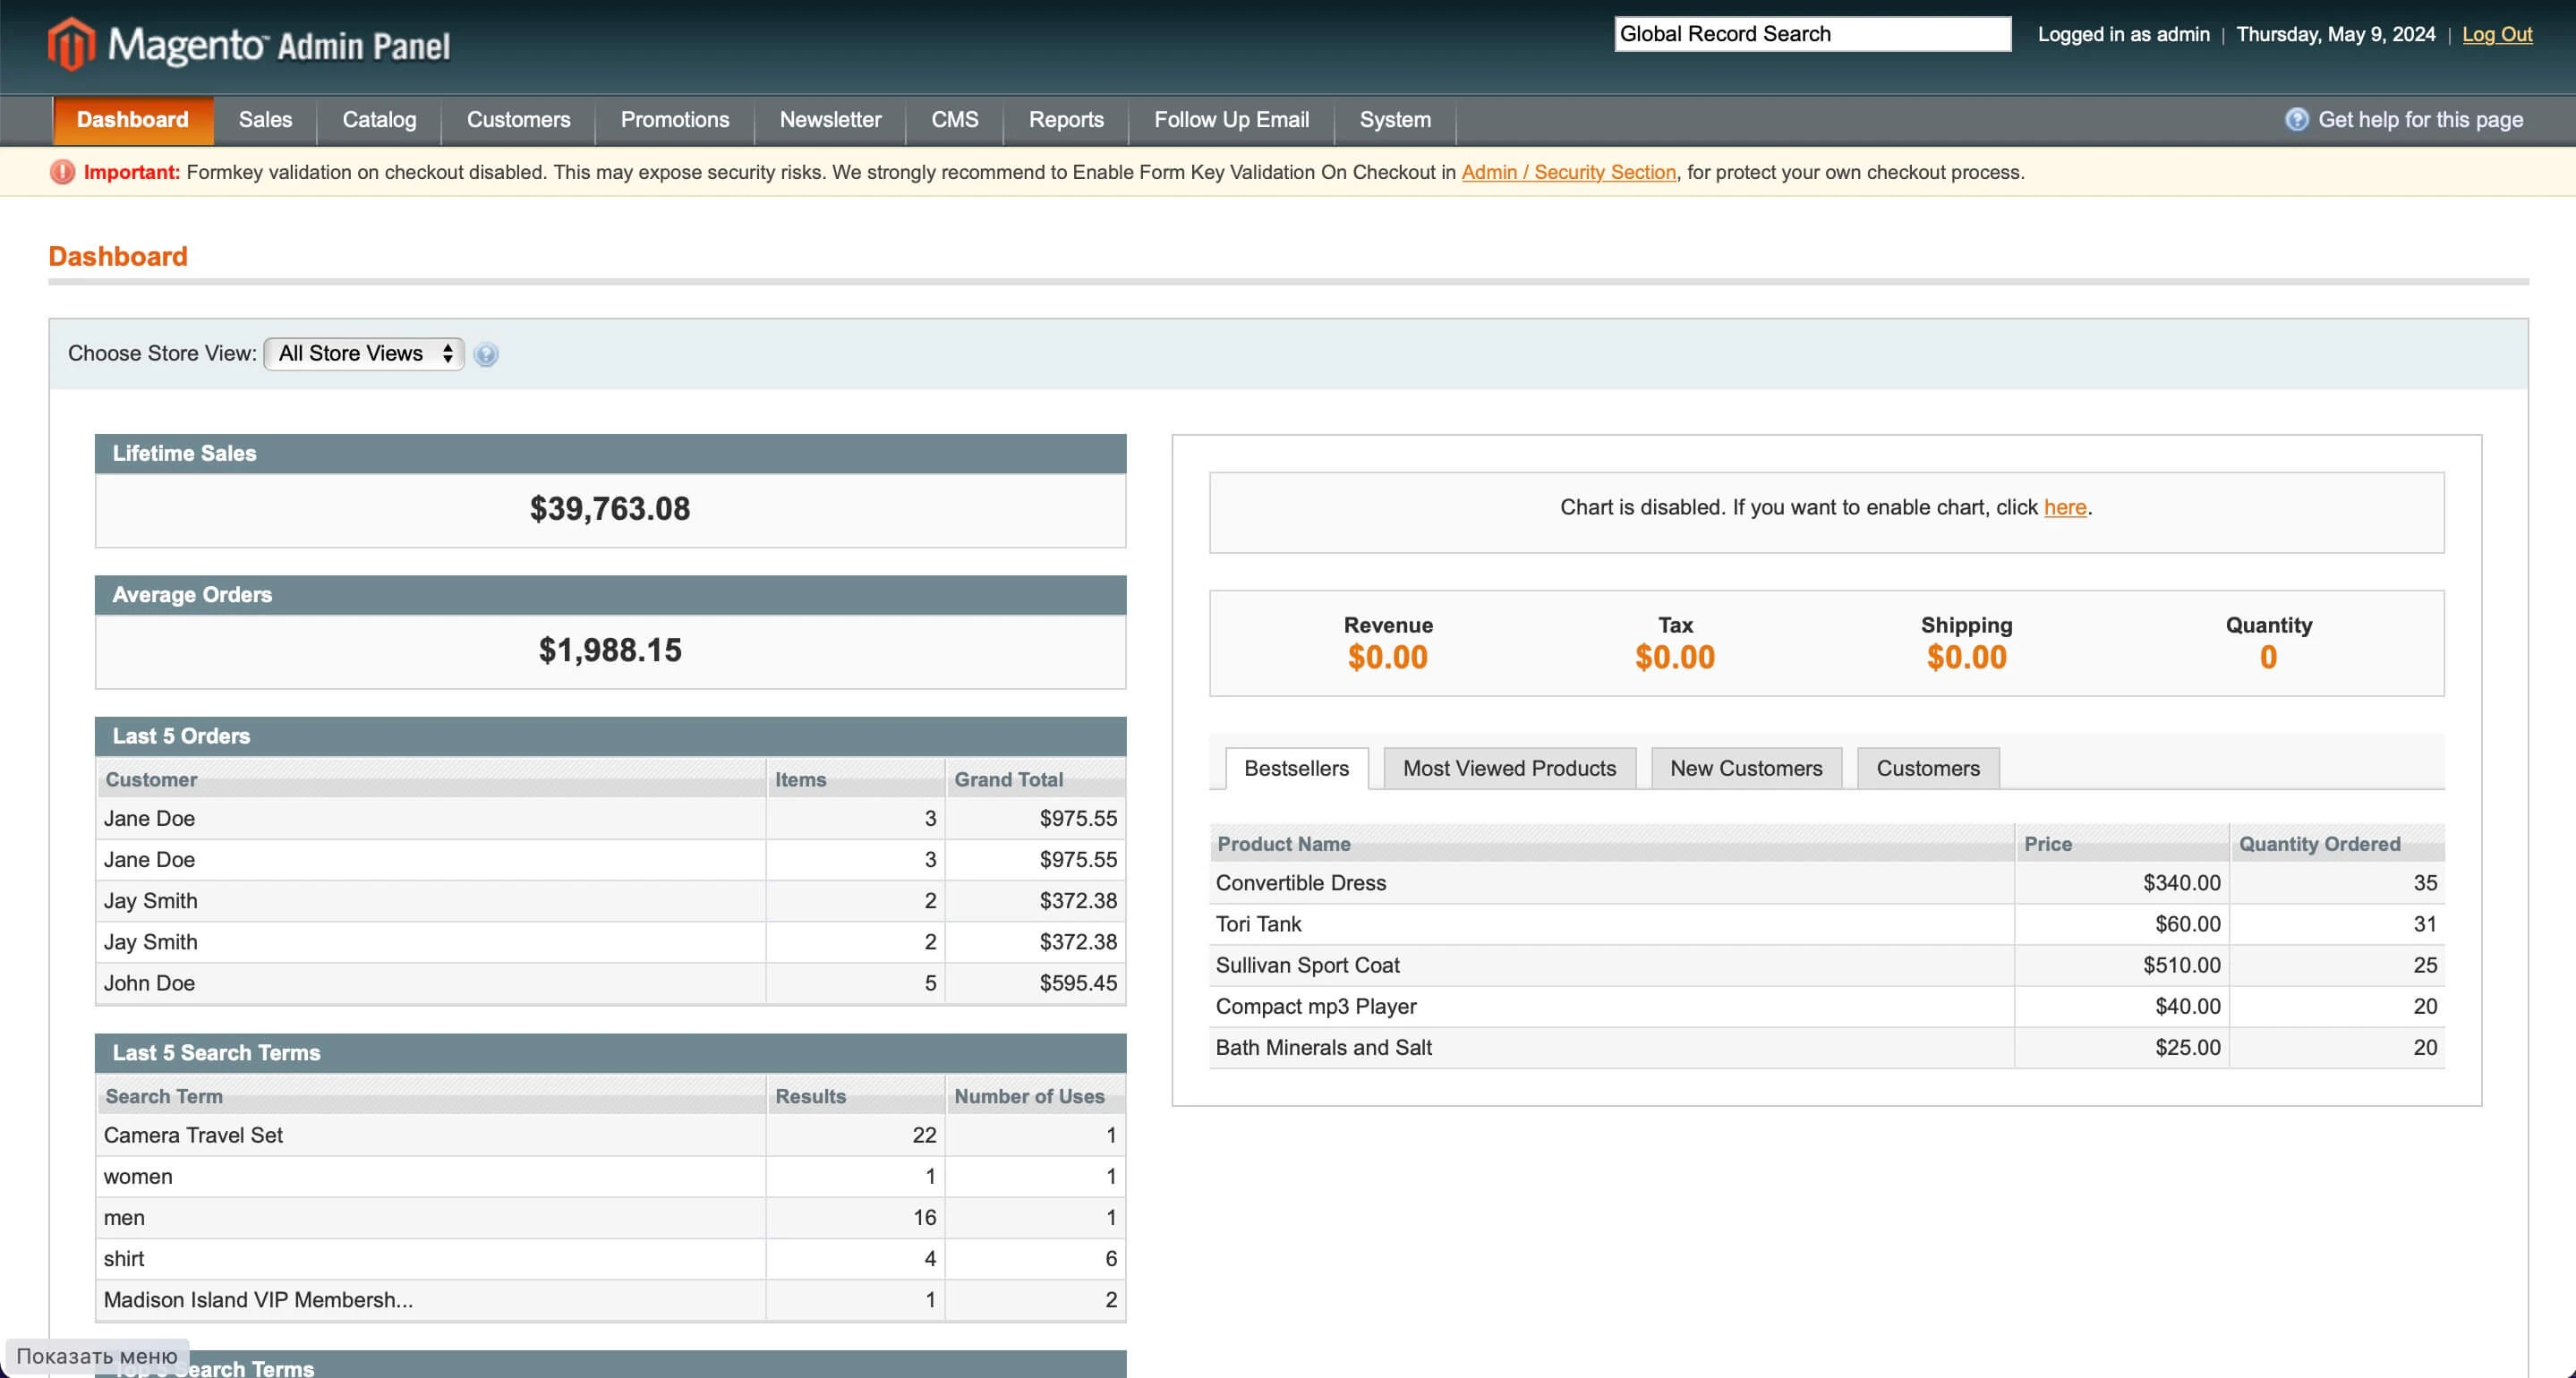Click the help icon beside store view selector
The width and height of the screenshot is (2576, 1378).
487,355
